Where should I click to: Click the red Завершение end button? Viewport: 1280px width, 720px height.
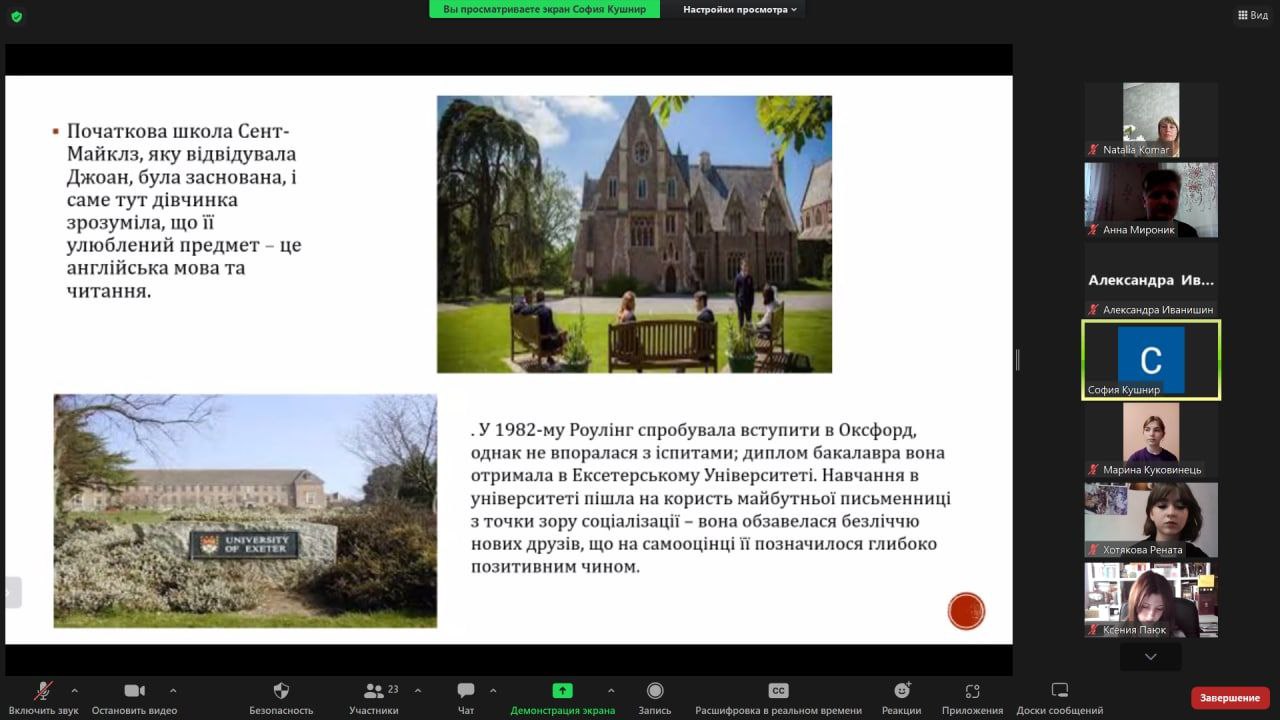coord(1230,698)
